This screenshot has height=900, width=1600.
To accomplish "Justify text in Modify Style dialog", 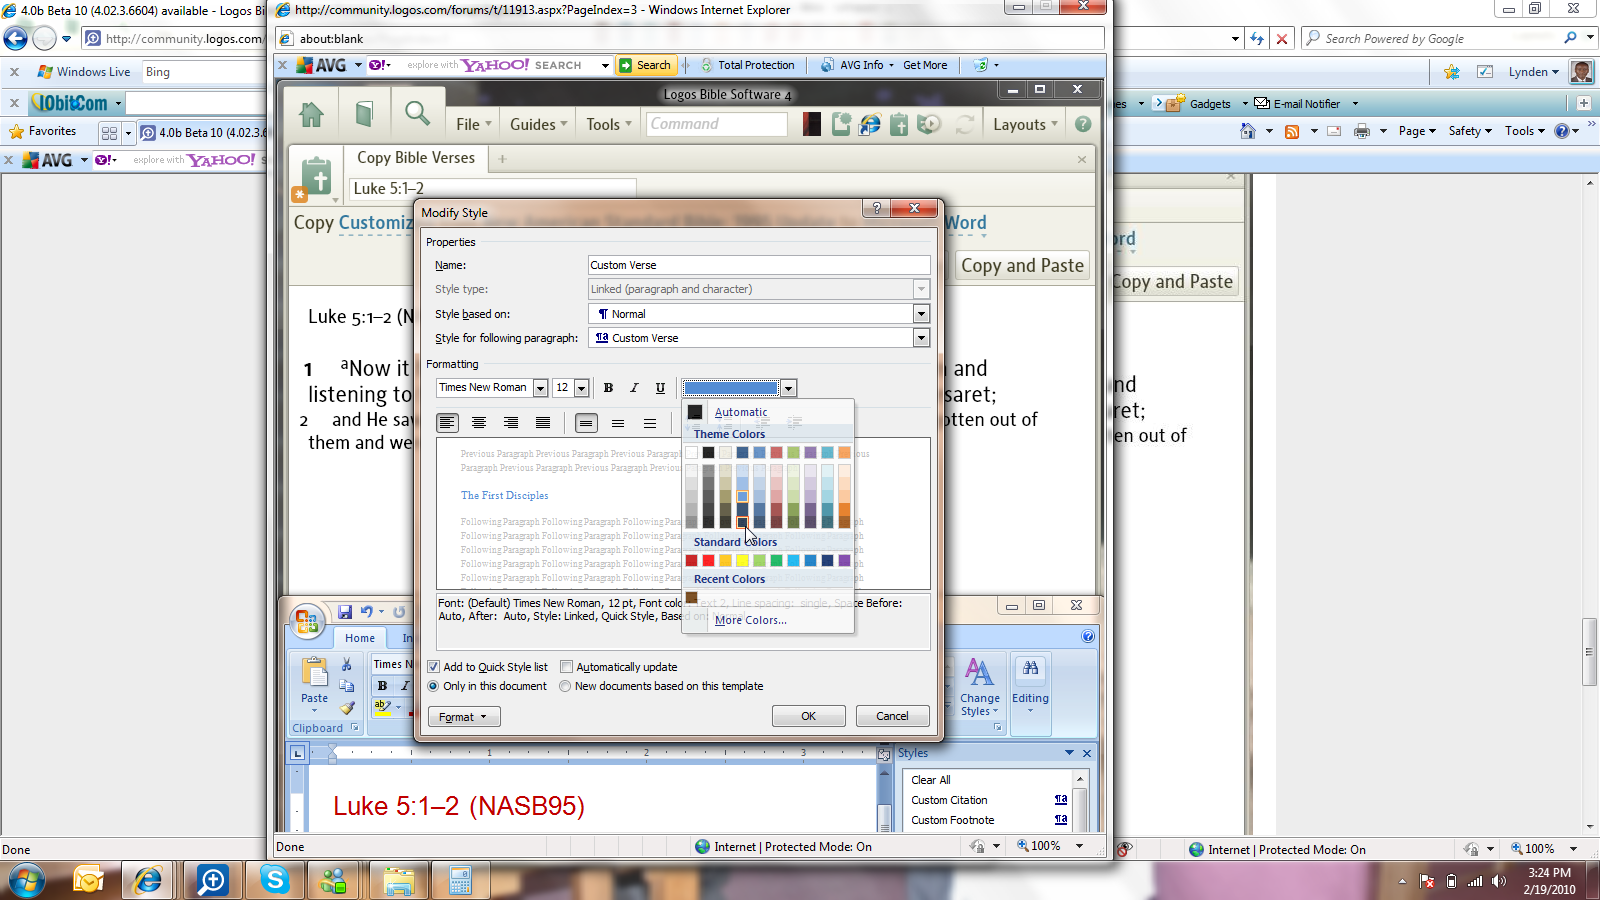I will tap(543, 423).
